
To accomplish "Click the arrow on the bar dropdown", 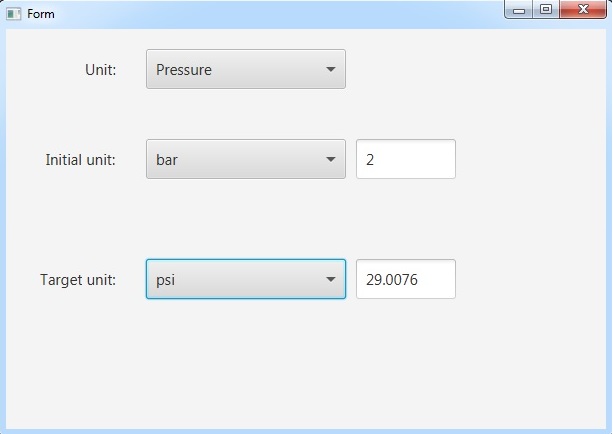I will tap(331, 160).
